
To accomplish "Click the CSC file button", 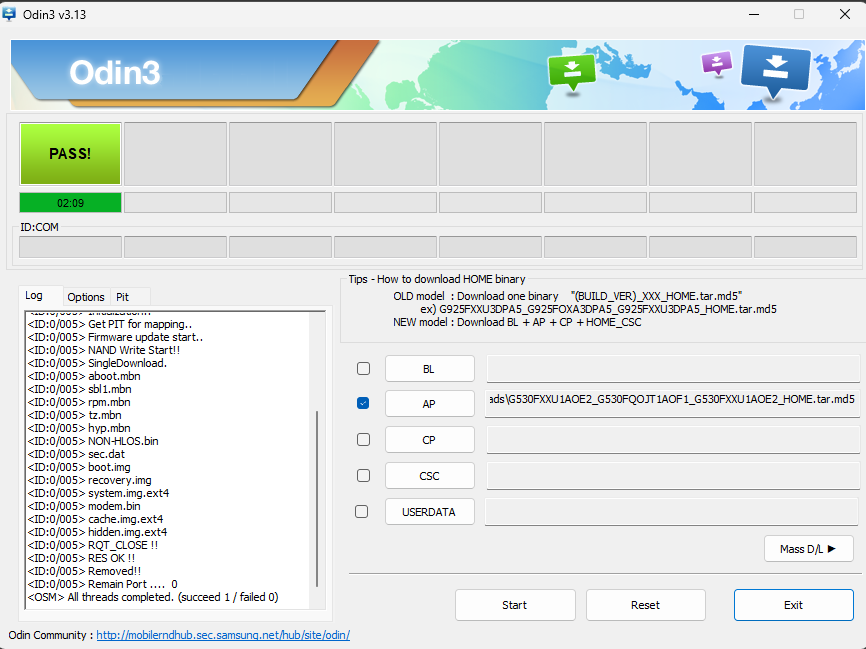I will point(430,476).
